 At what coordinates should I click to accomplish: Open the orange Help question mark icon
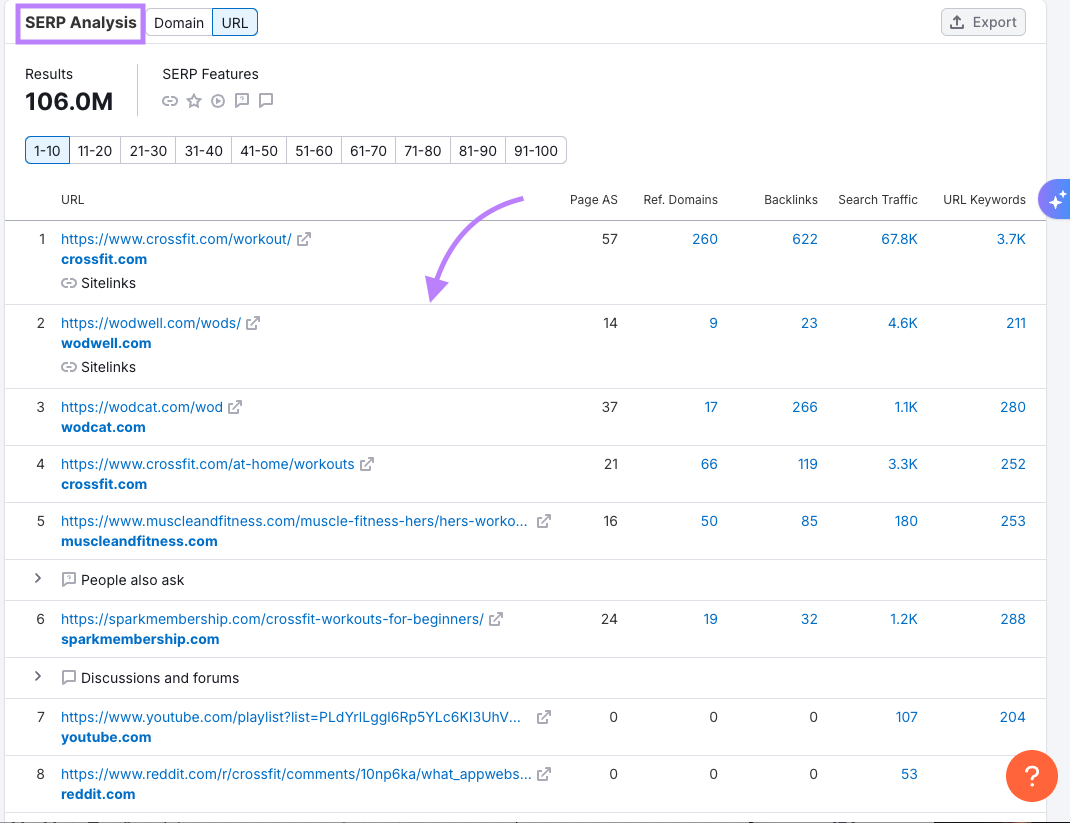click(1031, 776)
